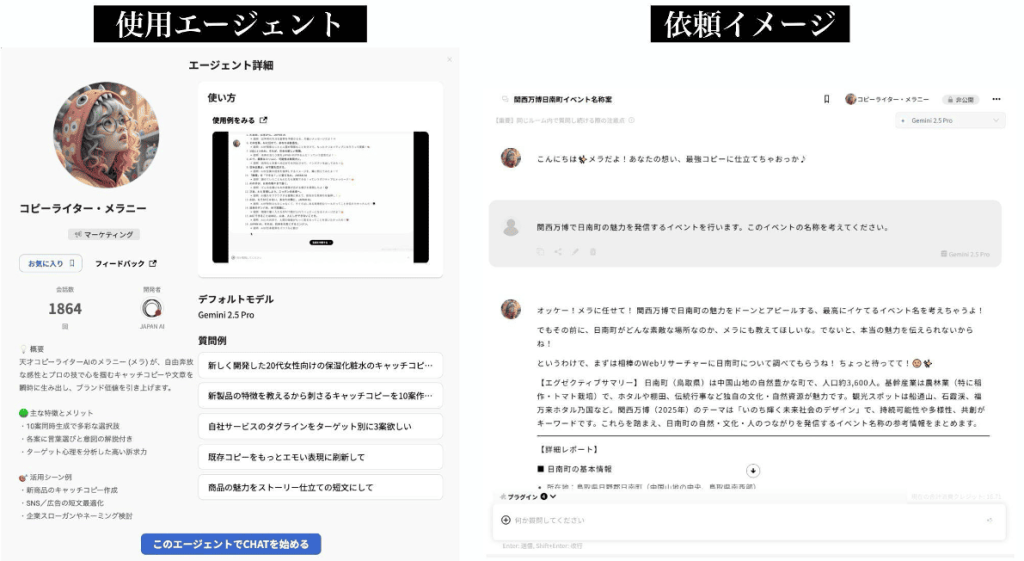
Task: Open the three-dots more options menu
Action: click(x=996, y=99)
